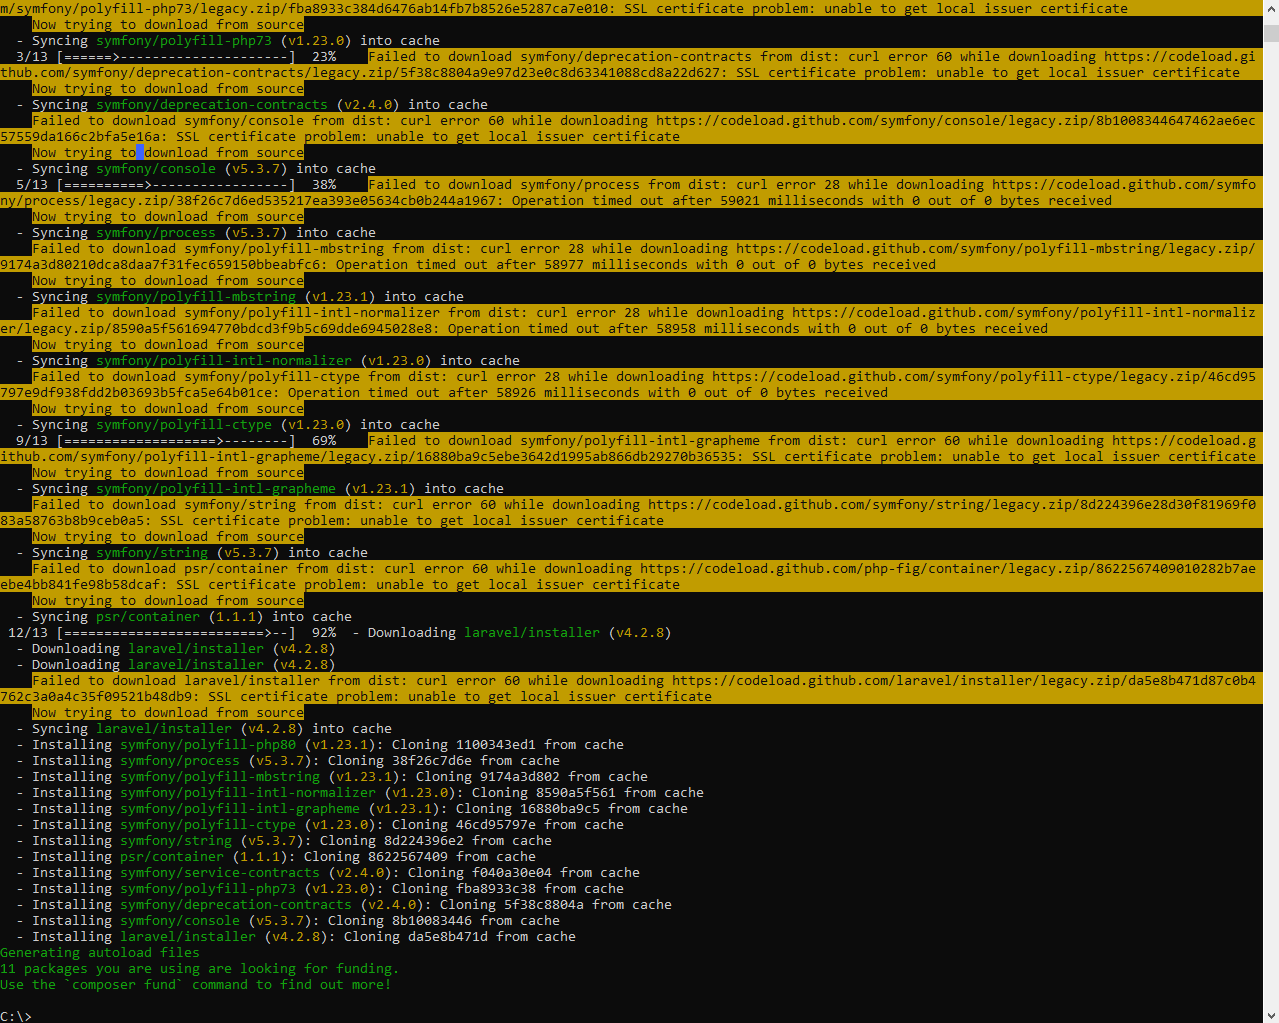Click the 'Syncing symfony/polyfill-intl-normalizer (v1.23.0)' line

268,361
